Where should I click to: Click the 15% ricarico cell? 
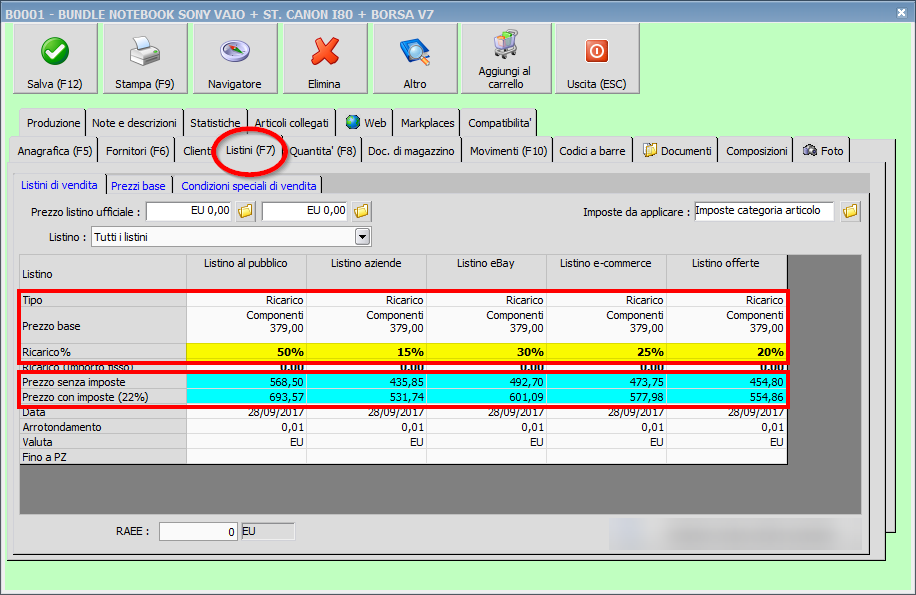coord(366,352)
